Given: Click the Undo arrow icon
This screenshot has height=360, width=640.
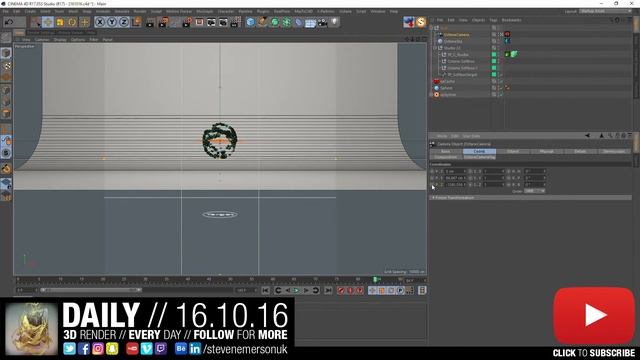Looking at the screenshot, I should (x=9, y=22).
